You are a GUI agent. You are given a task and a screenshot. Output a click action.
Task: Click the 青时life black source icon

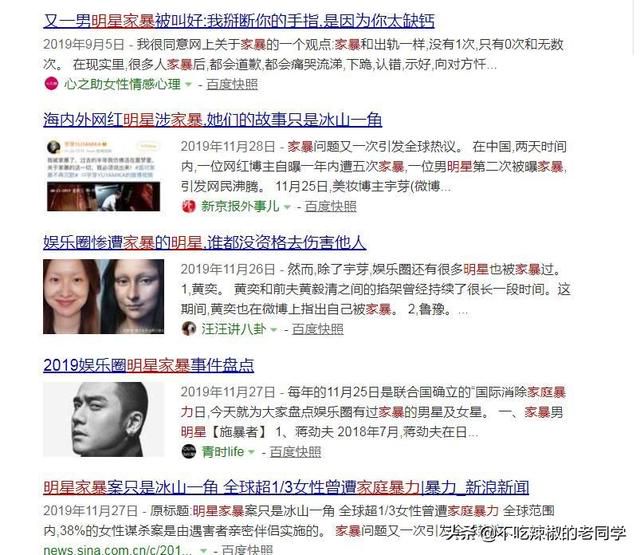coord(189,451)
